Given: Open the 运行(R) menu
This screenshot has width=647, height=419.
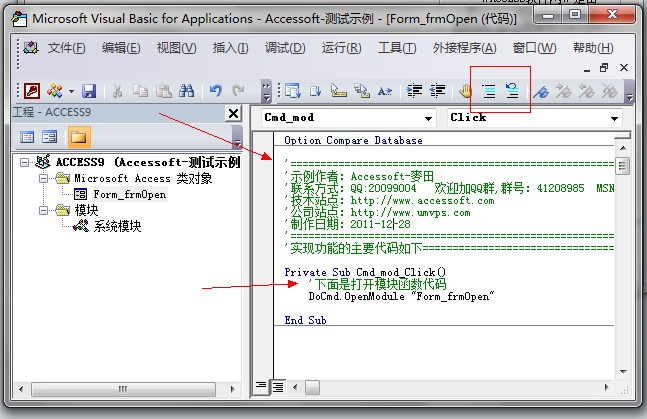Looking at the screenshot, I should 341,48.
